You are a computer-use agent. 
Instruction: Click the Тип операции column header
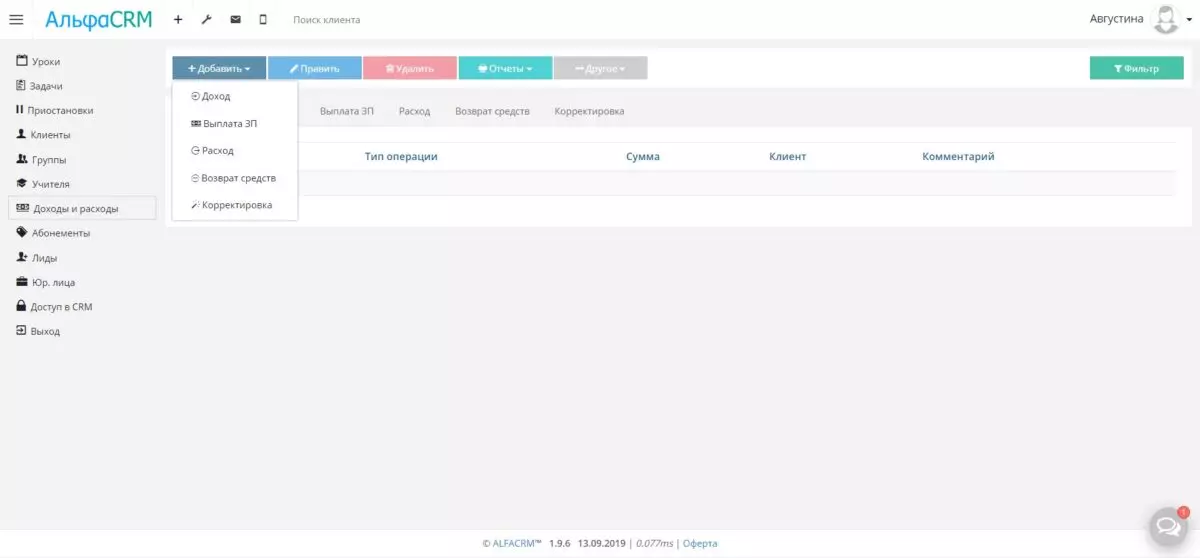tap(401, 157)
